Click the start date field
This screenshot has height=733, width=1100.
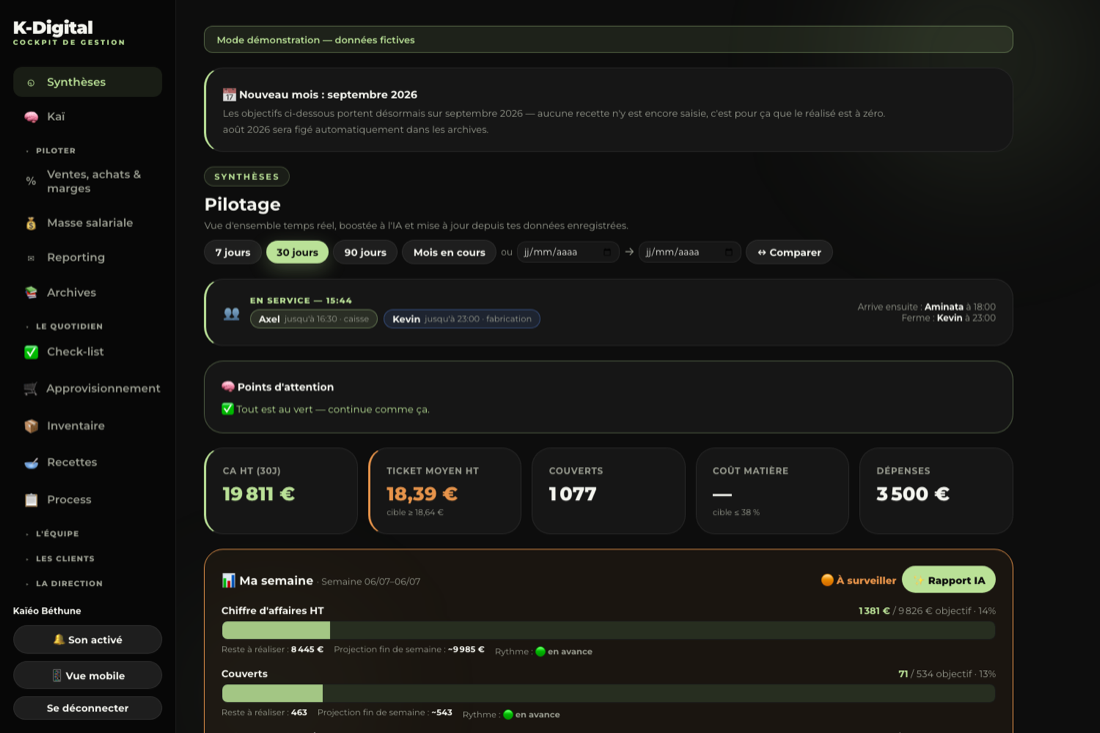[568, 253]
